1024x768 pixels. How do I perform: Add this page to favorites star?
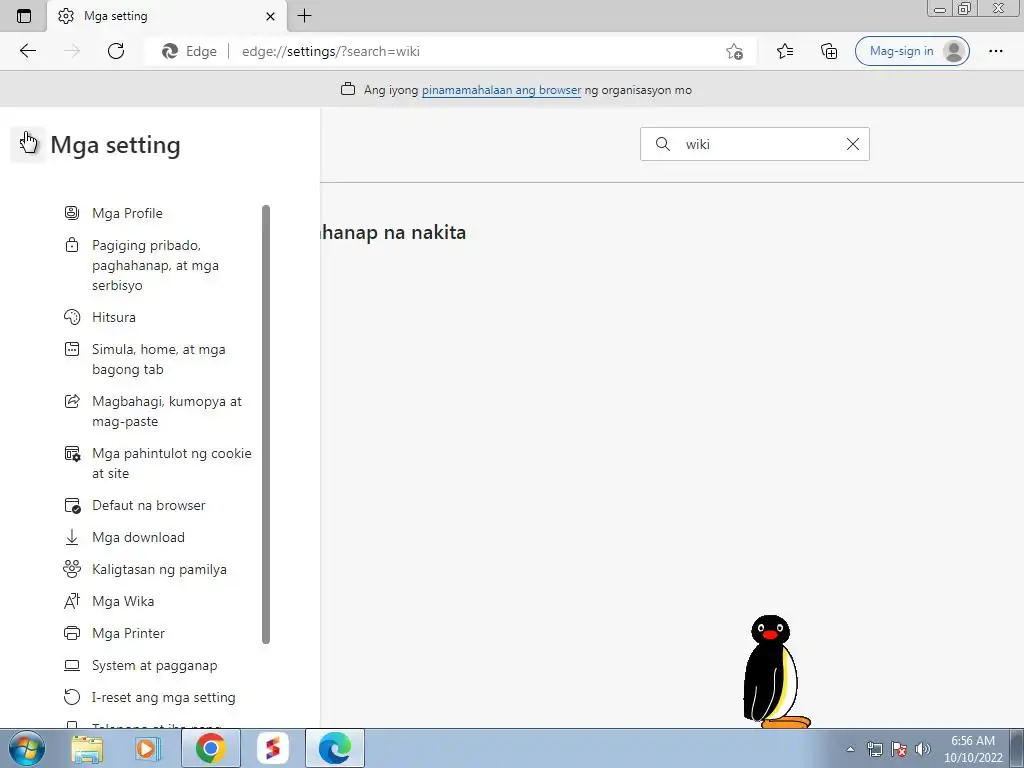[734, 52]
